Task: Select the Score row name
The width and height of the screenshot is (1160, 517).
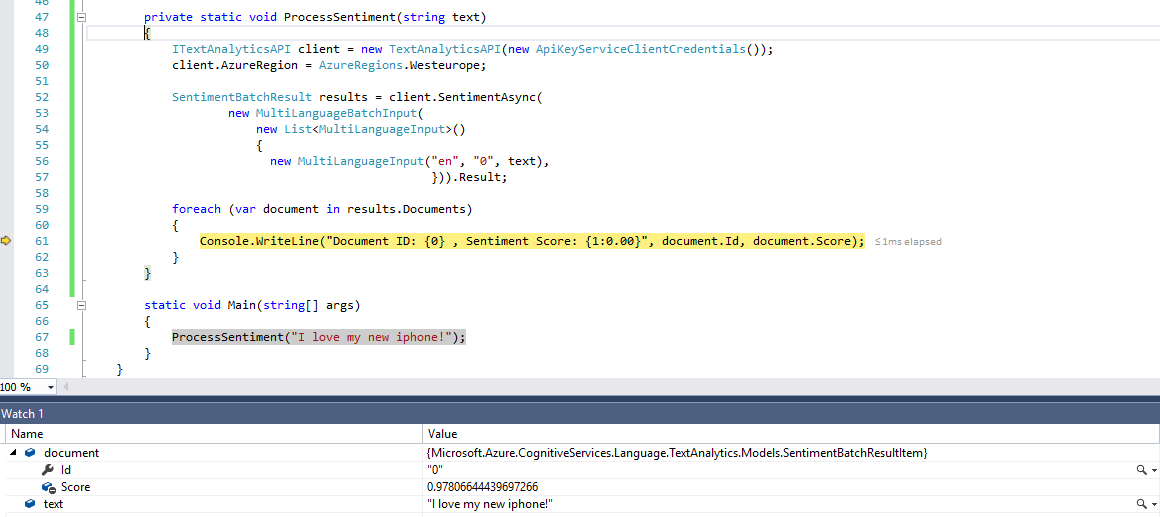Action: (x=75, y=487)
